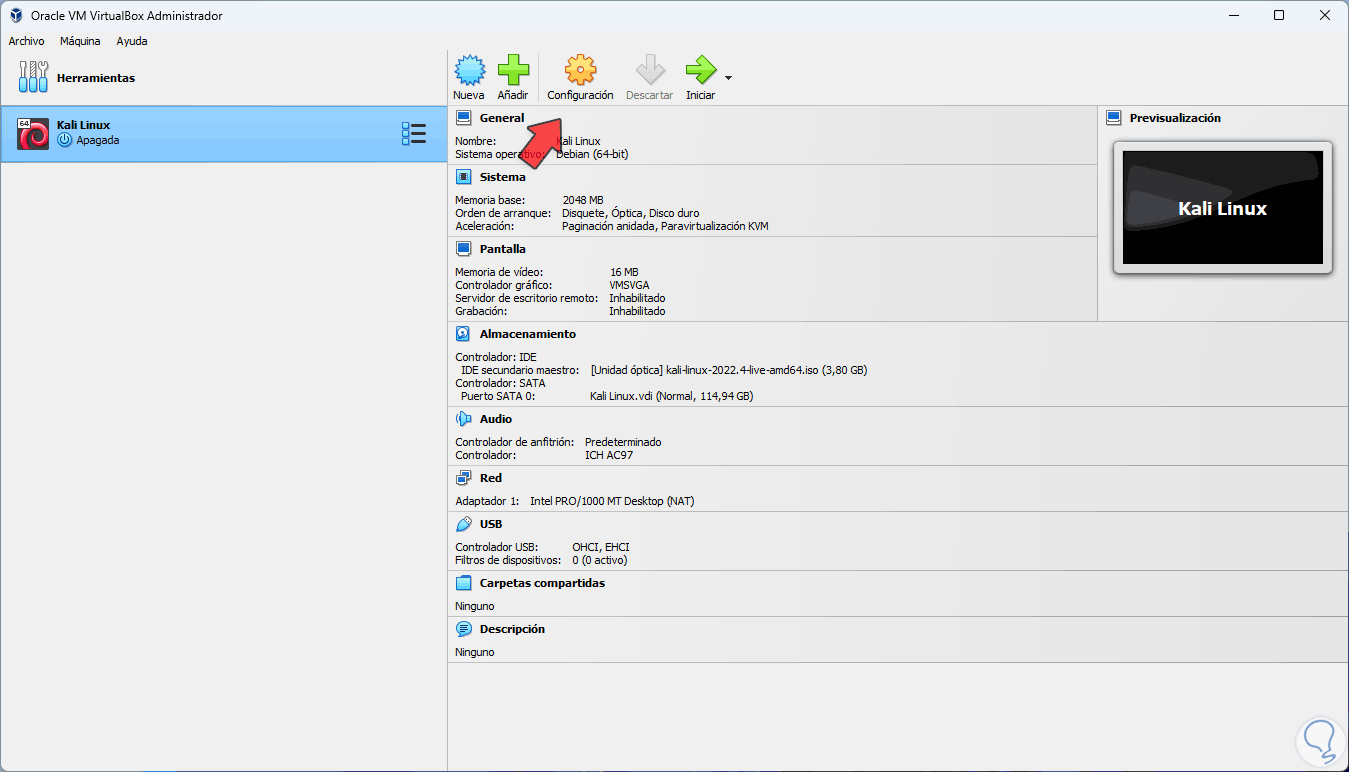1349x772 pixels.
Task: Click the green Iniciar arrow icon
Action: (x=700, y=70)
